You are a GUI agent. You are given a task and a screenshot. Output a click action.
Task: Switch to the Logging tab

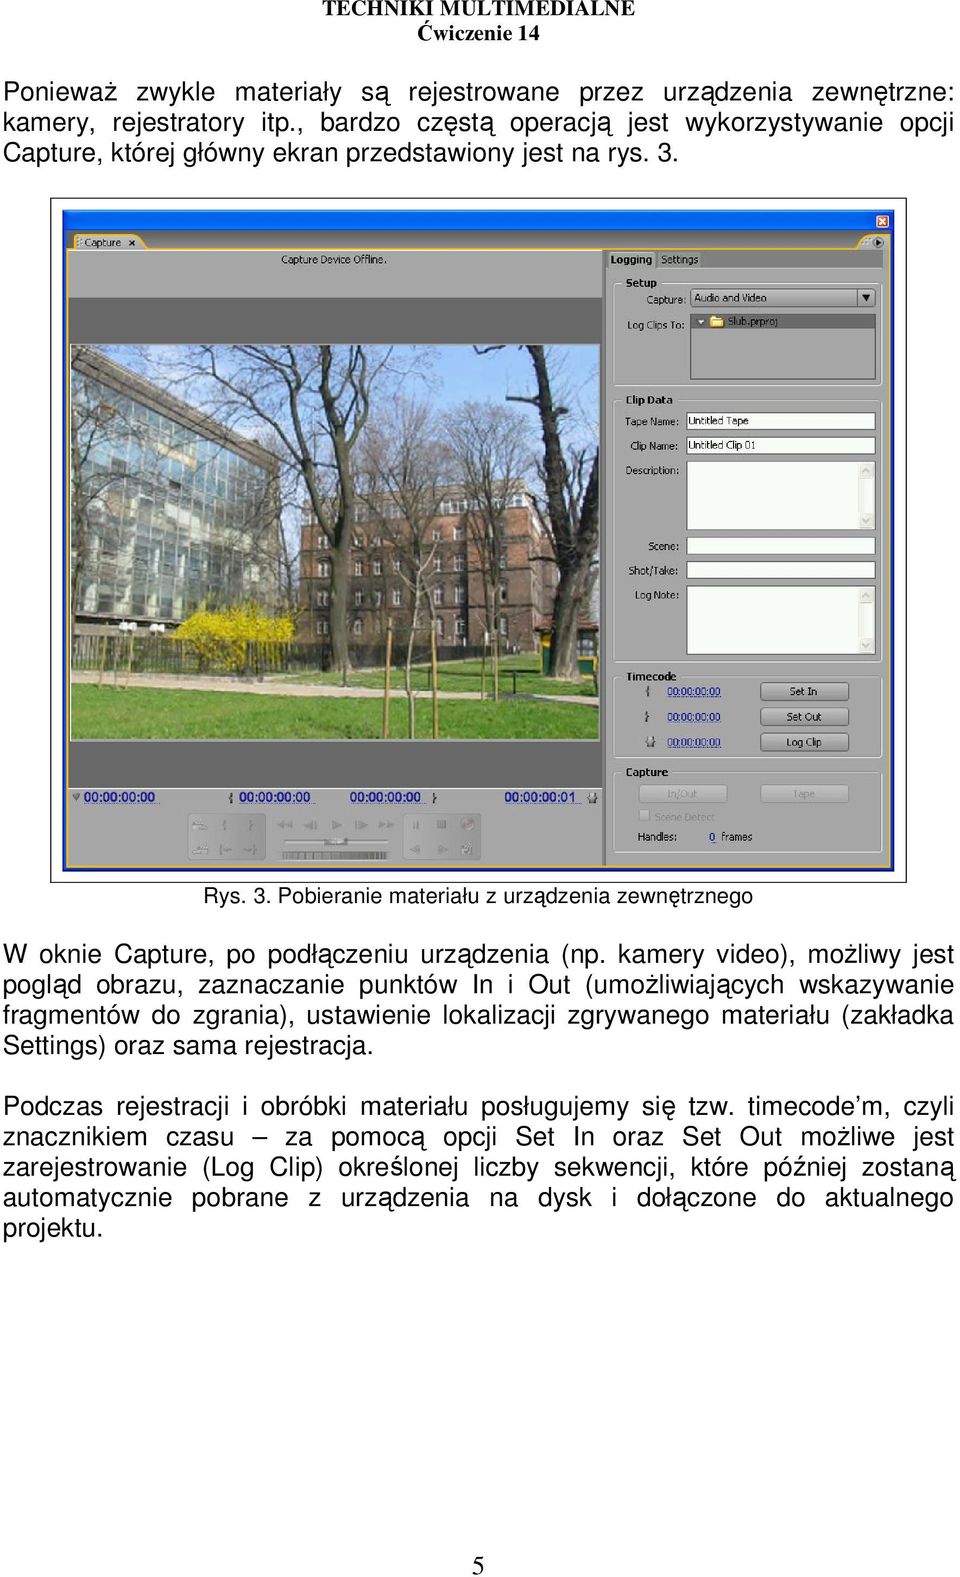coord(631,260)
